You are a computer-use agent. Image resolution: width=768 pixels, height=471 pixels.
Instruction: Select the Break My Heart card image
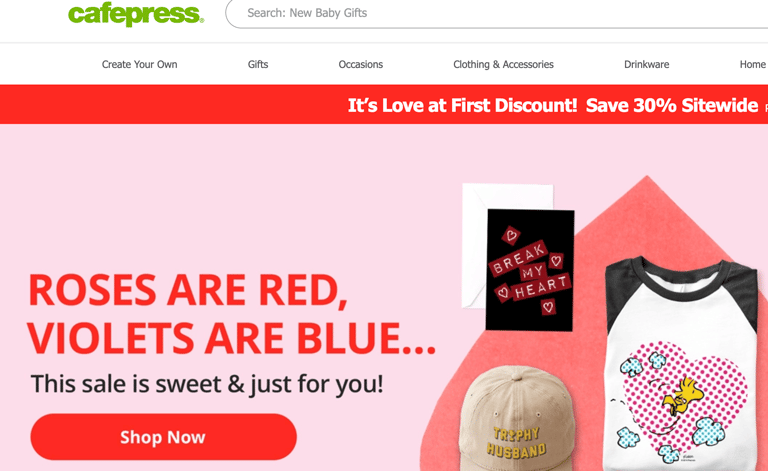pos(530,270)
